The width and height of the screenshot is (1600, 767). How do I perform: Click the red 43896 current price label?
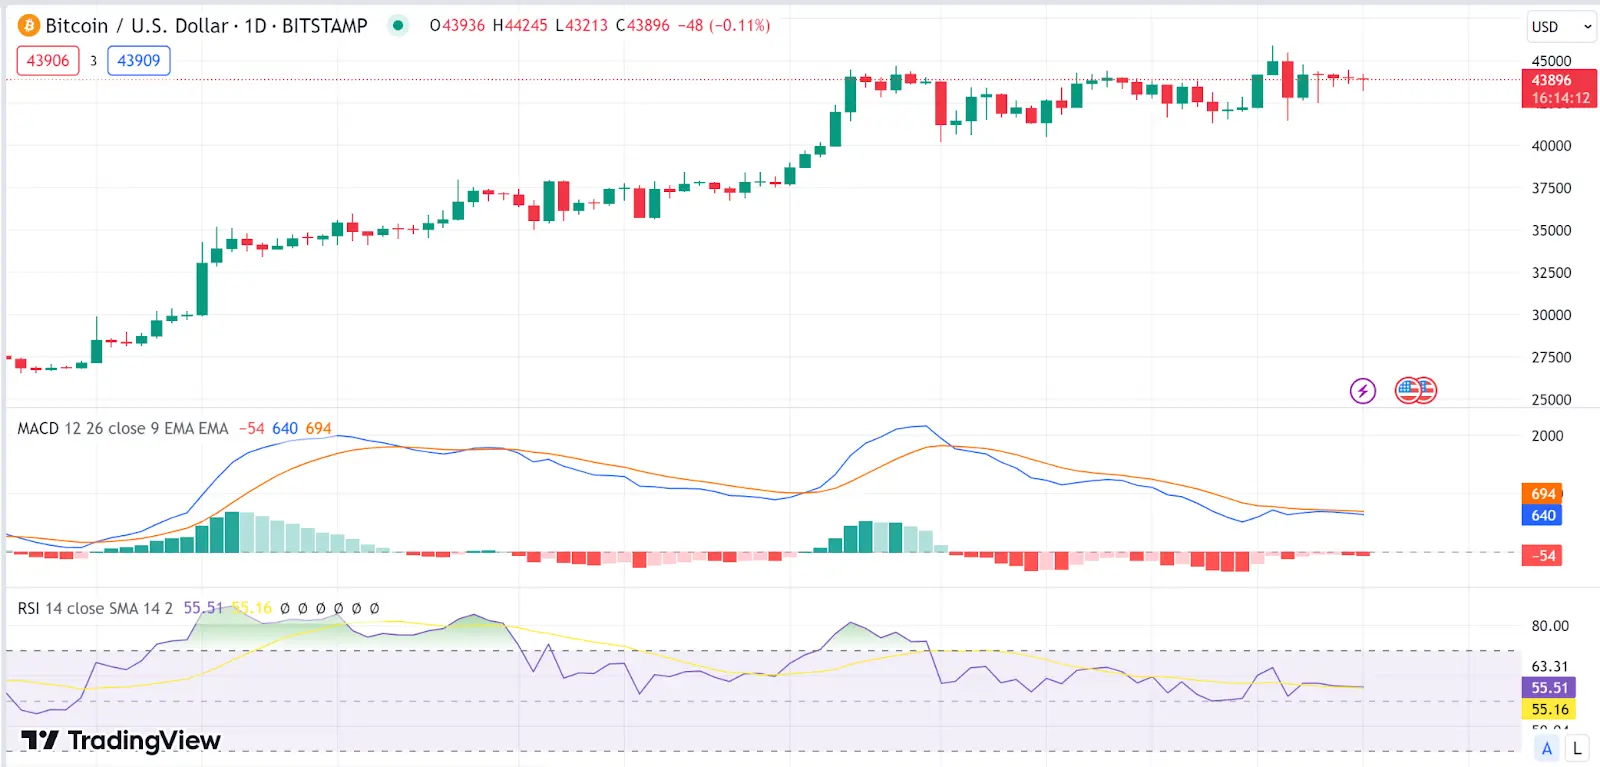1559,89
